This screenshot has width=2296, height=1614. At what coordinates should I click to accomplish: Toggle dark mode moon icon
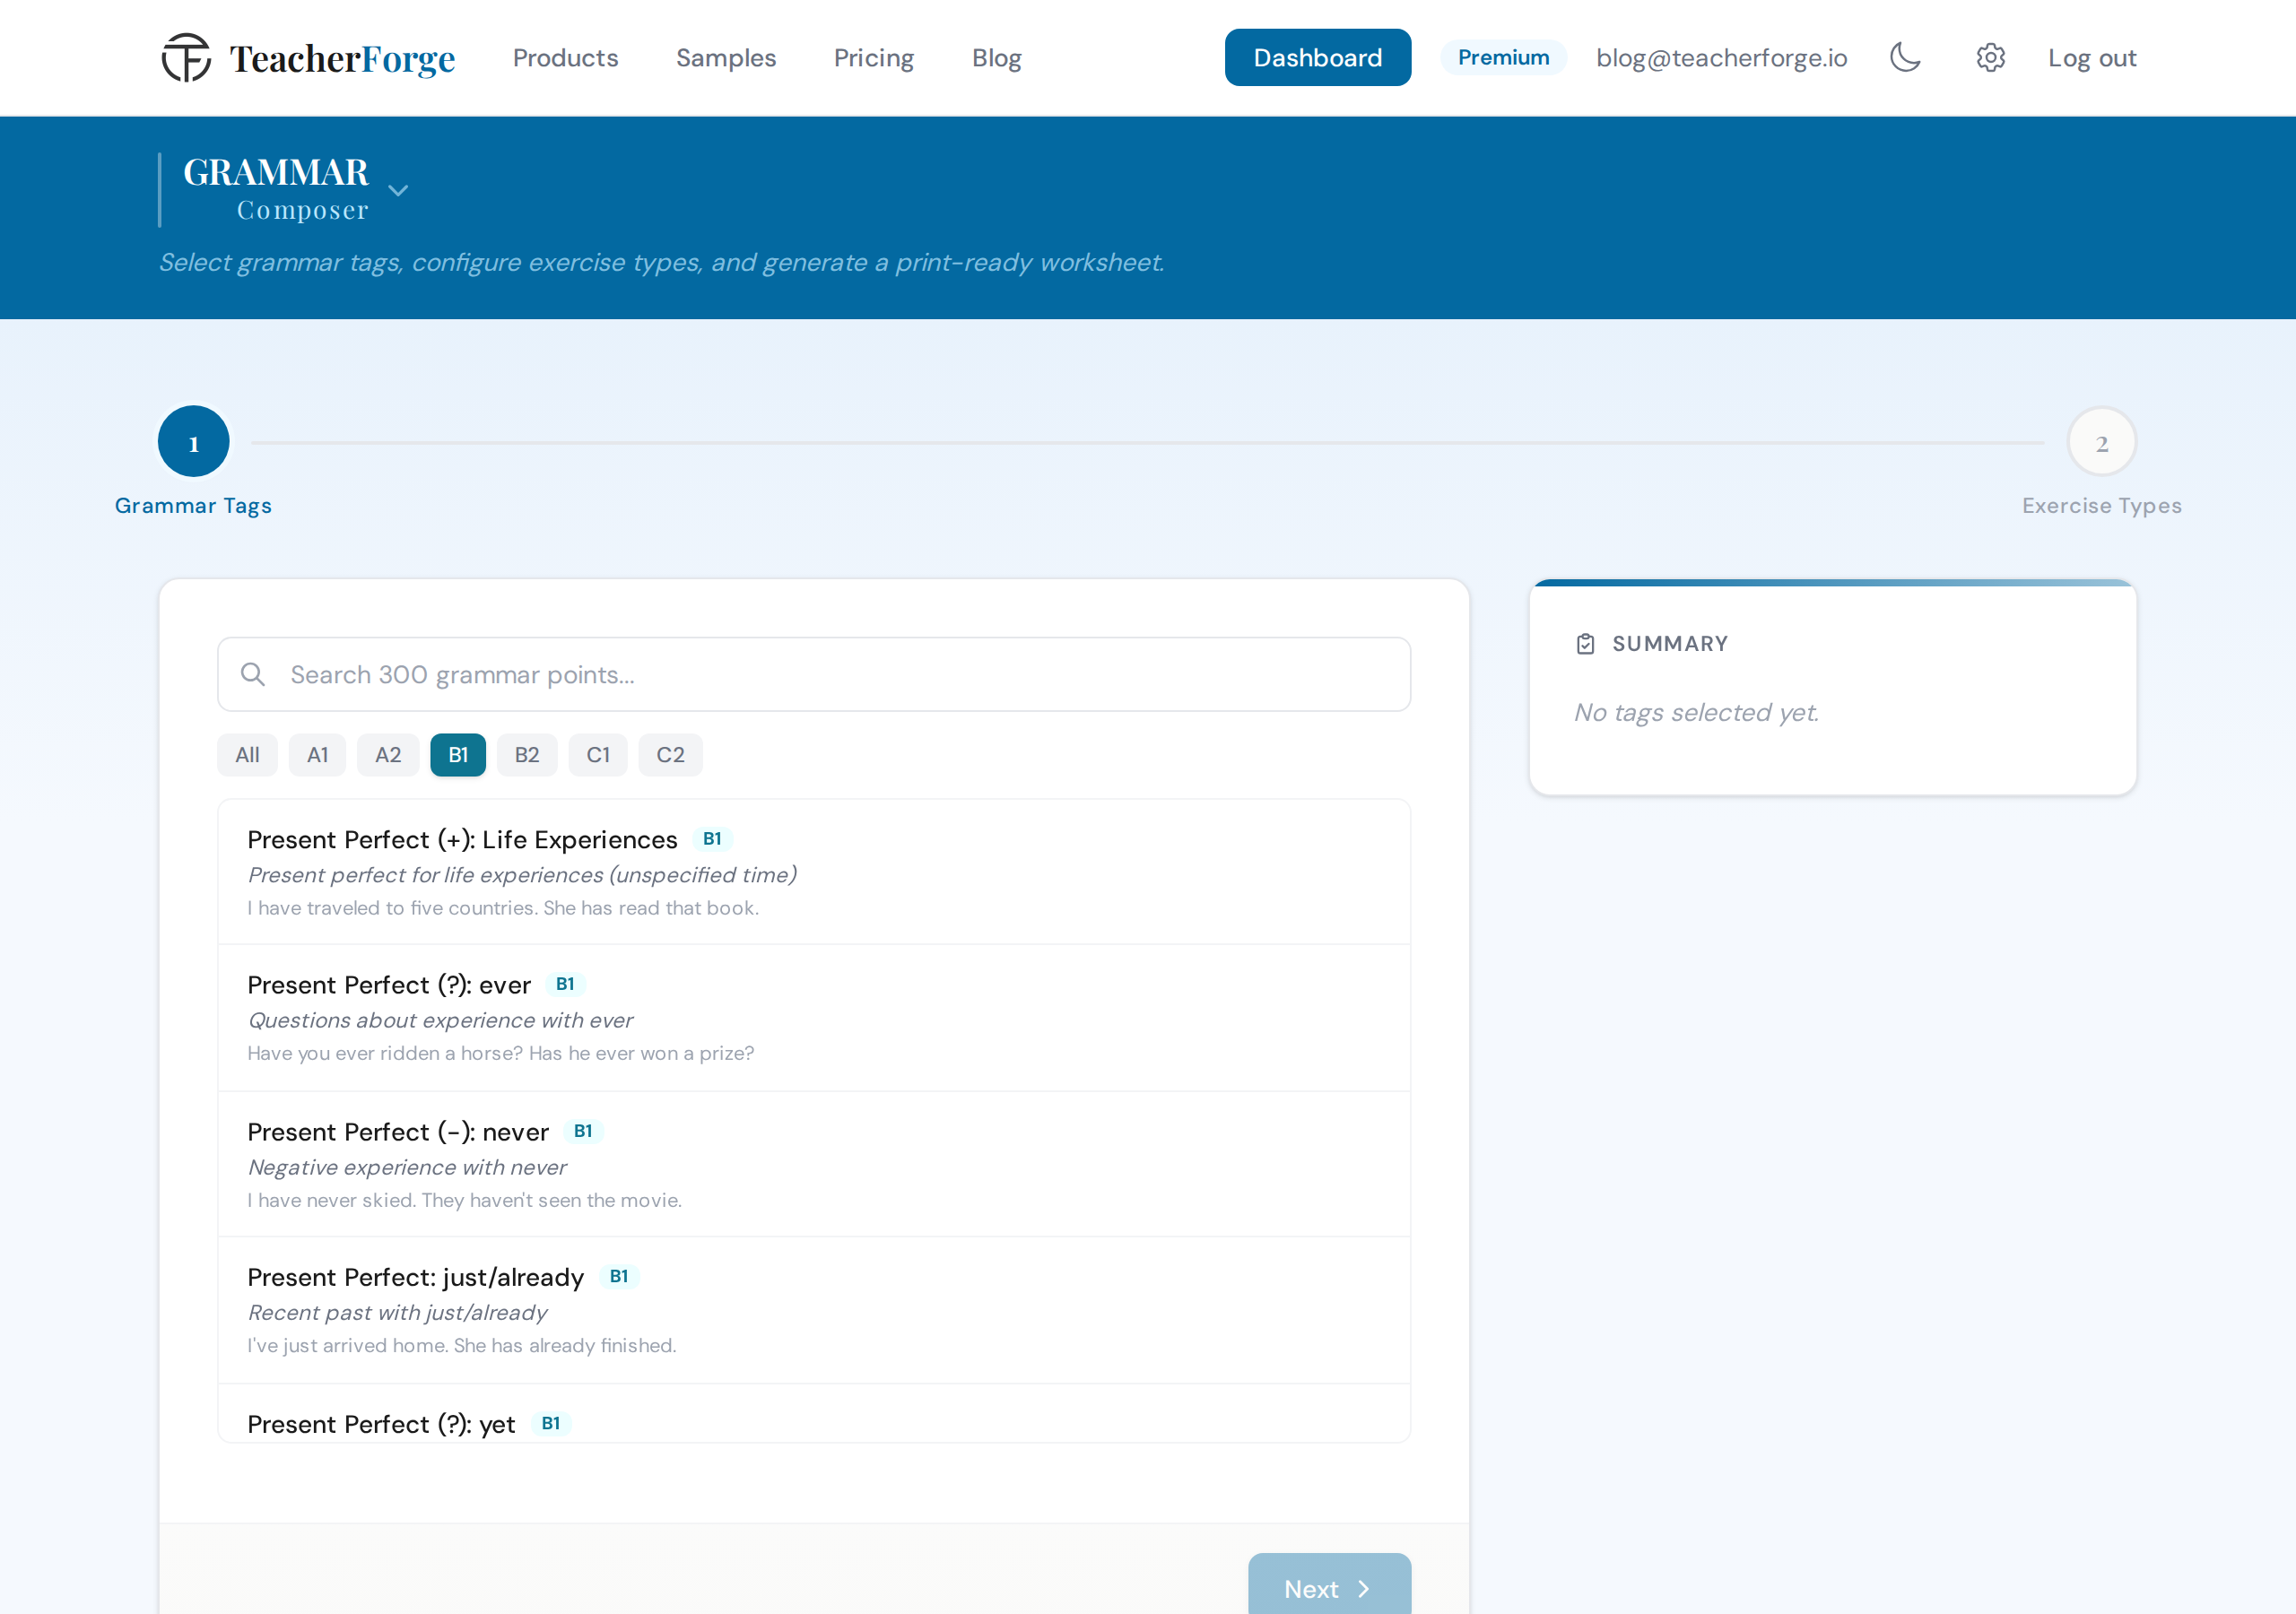1905,58
